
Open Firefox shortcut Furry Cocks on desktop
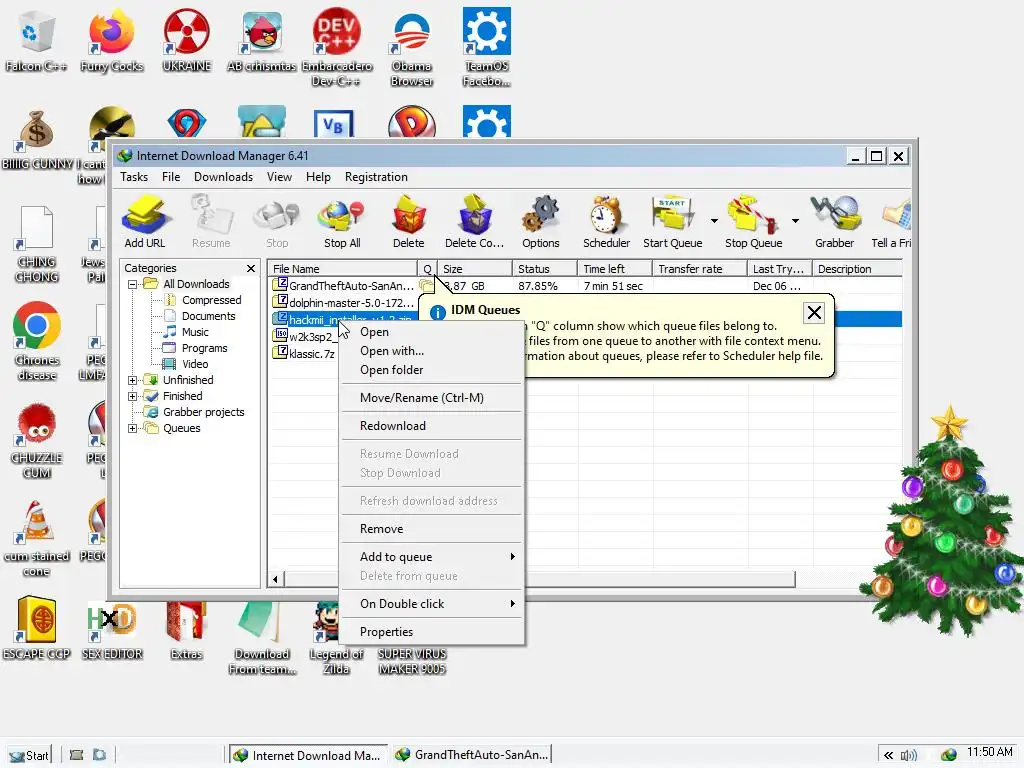(x=112, y=40)
